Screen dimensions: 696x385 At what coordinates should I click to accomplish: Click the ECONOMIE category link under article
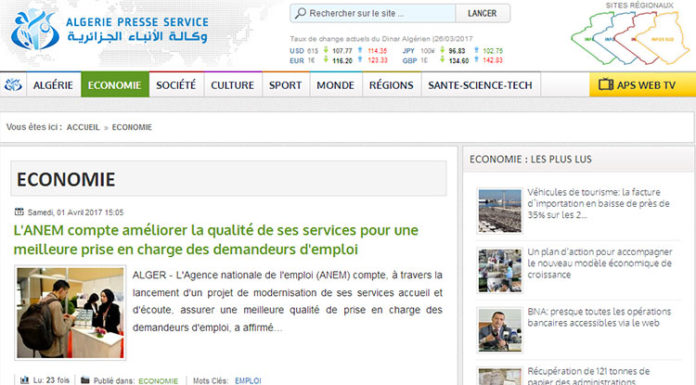(158, 381)
